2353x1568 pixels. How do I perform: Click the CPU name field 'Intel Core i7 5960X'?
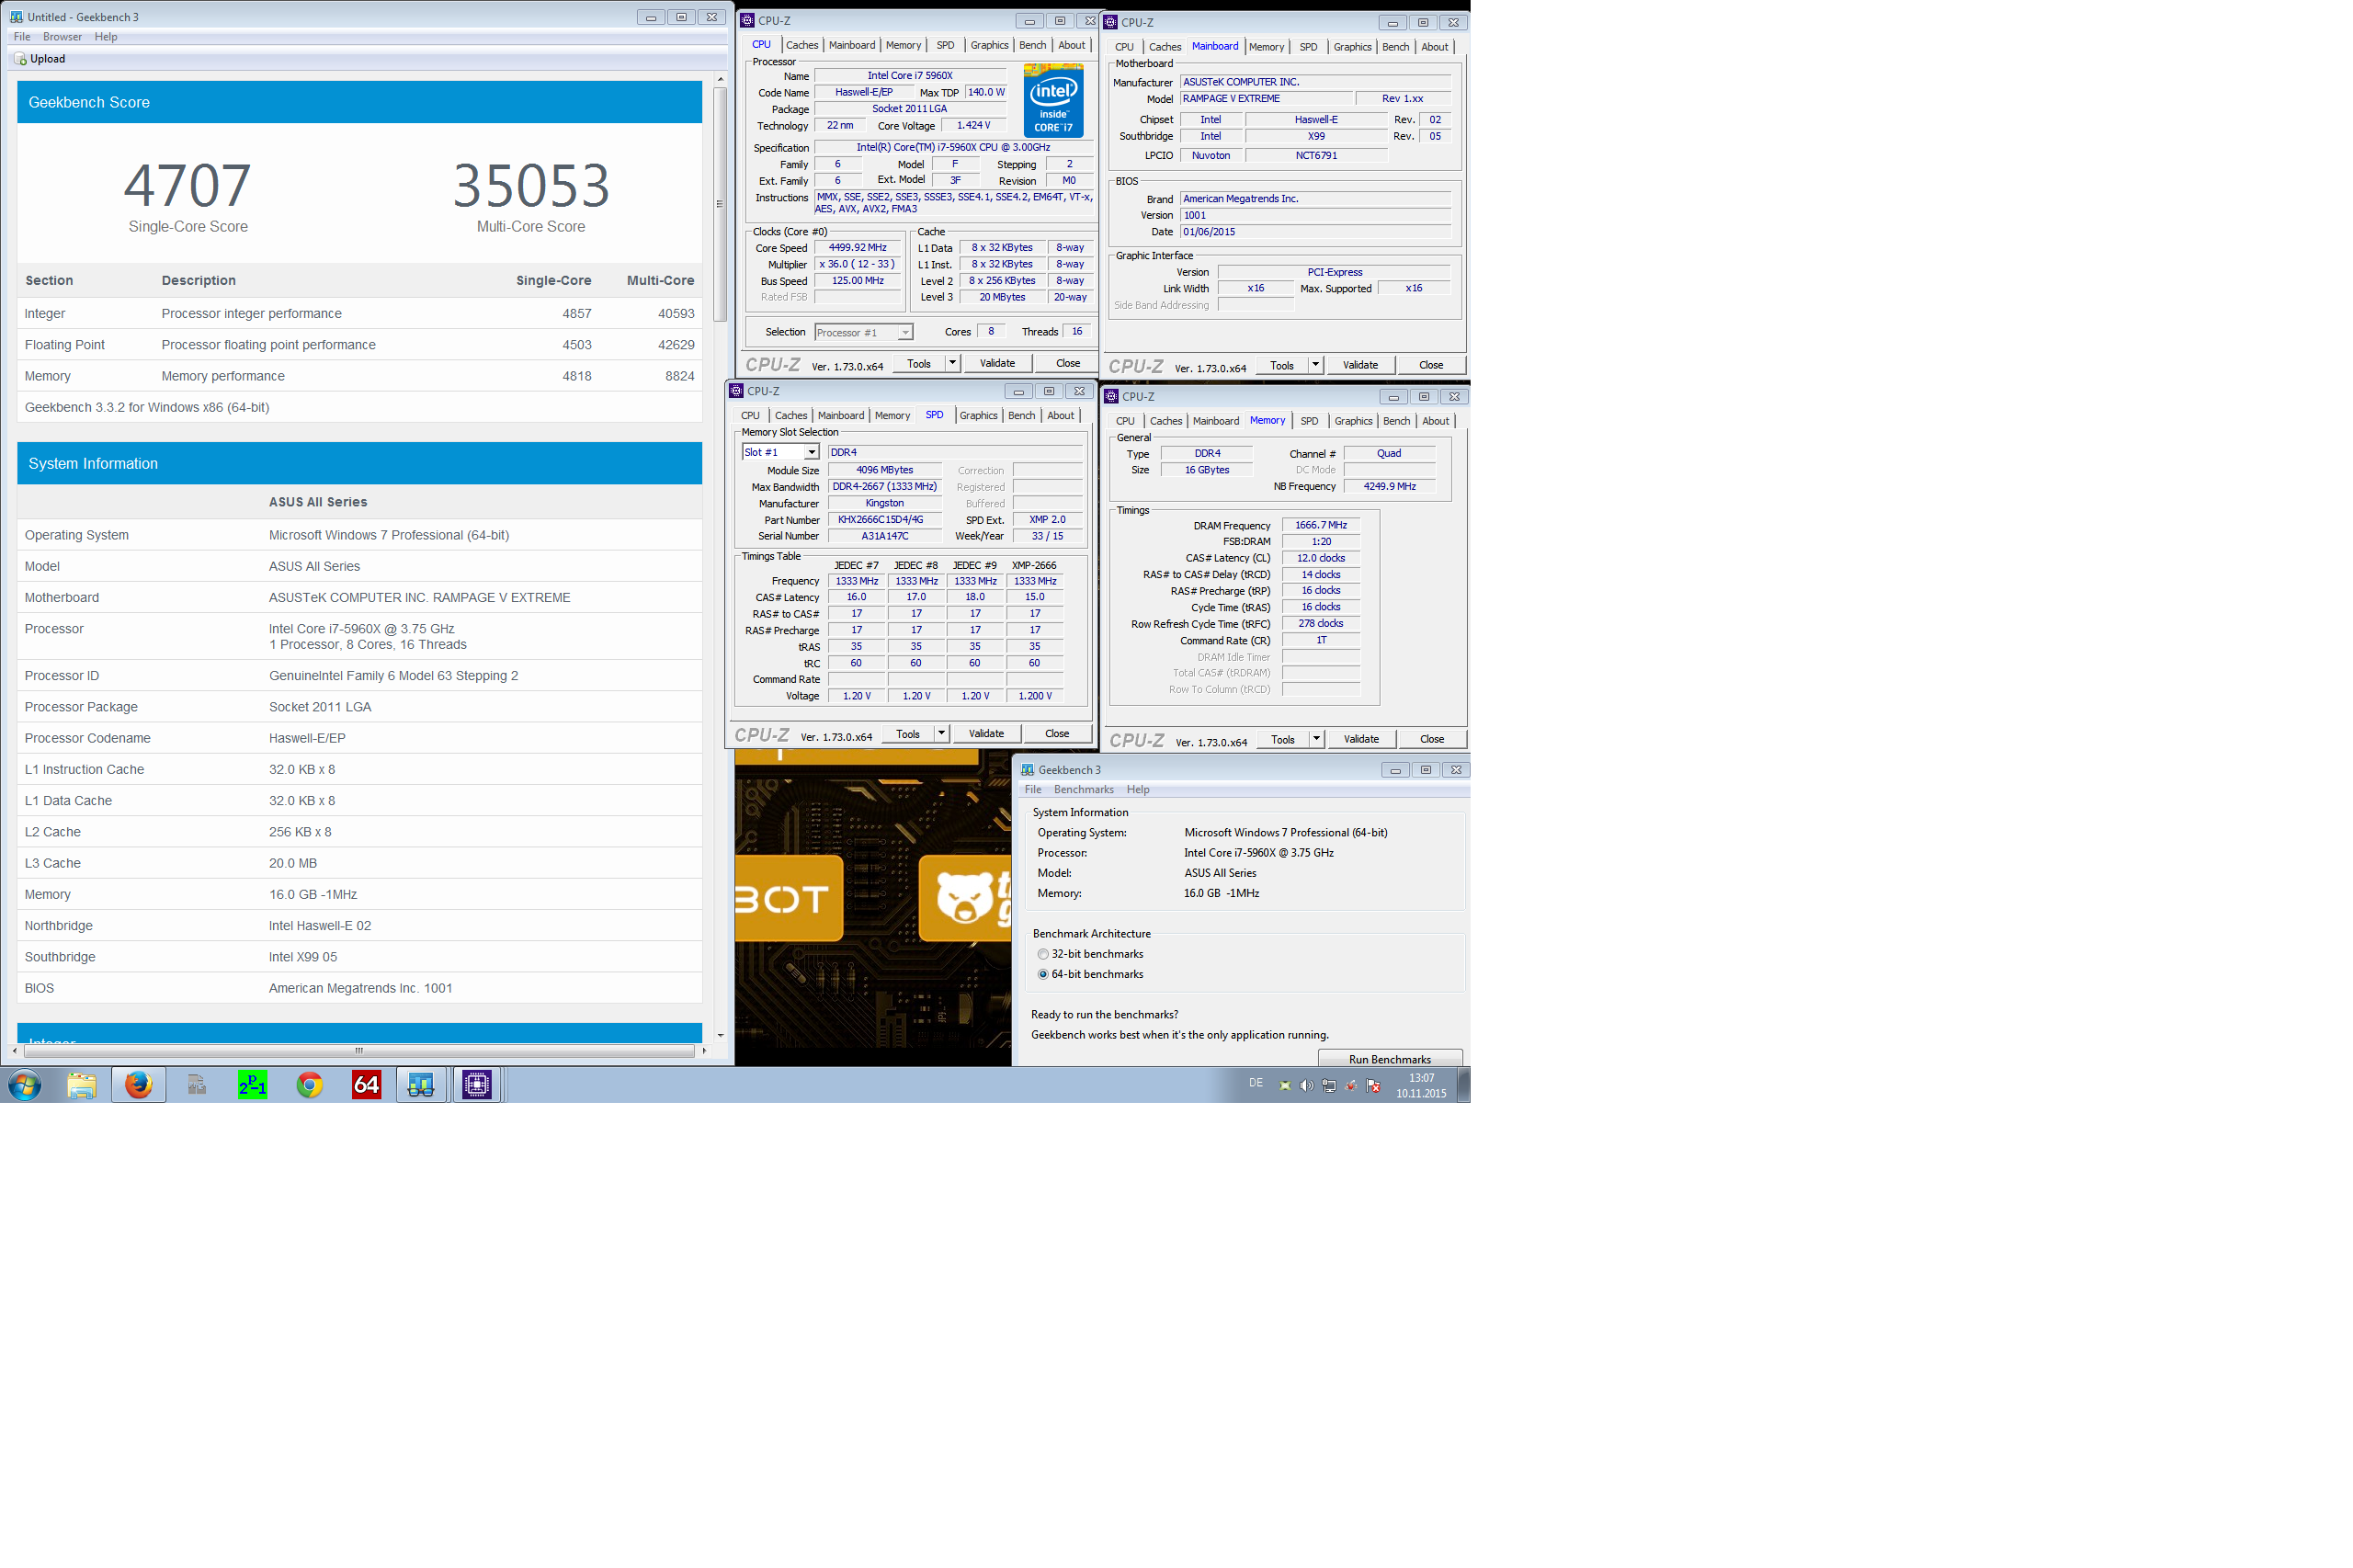pyautogui.click(x=910, y=76)
